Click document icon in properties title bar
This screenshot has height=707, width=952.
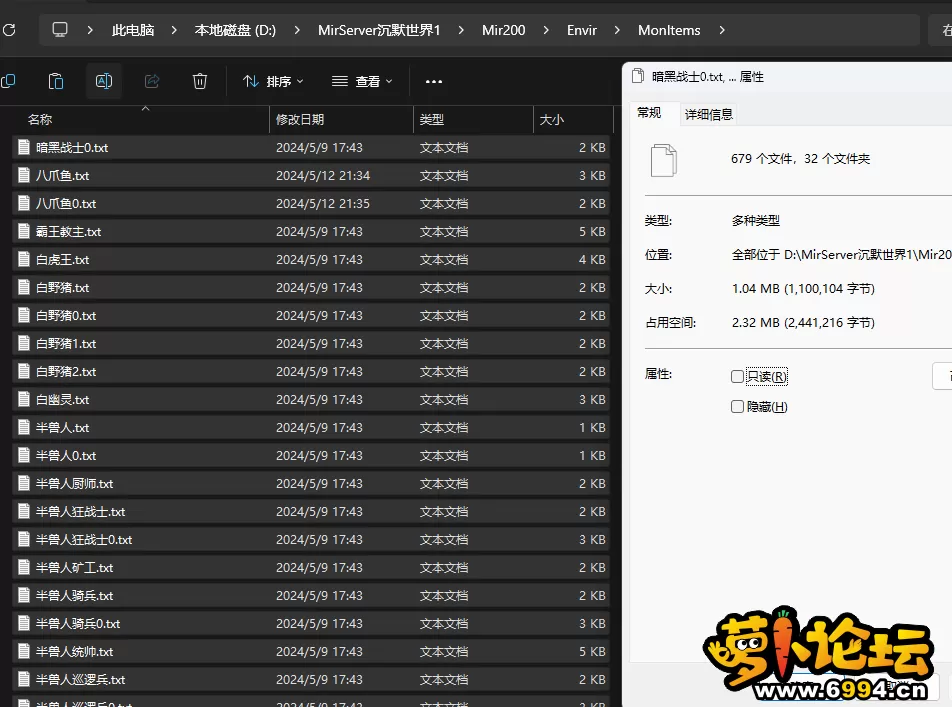pyautogui.click(x=638, y=77)
